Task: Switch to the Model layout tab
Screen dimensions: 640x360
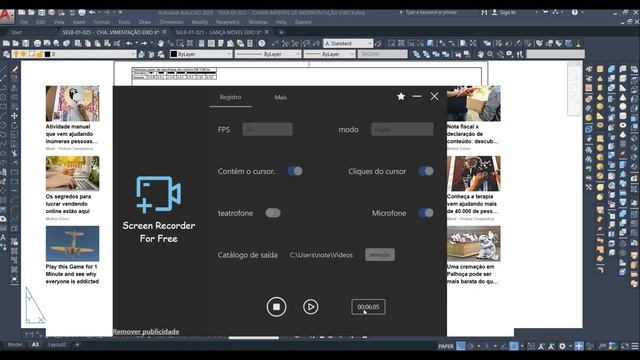Action: [x=15, y=344]
